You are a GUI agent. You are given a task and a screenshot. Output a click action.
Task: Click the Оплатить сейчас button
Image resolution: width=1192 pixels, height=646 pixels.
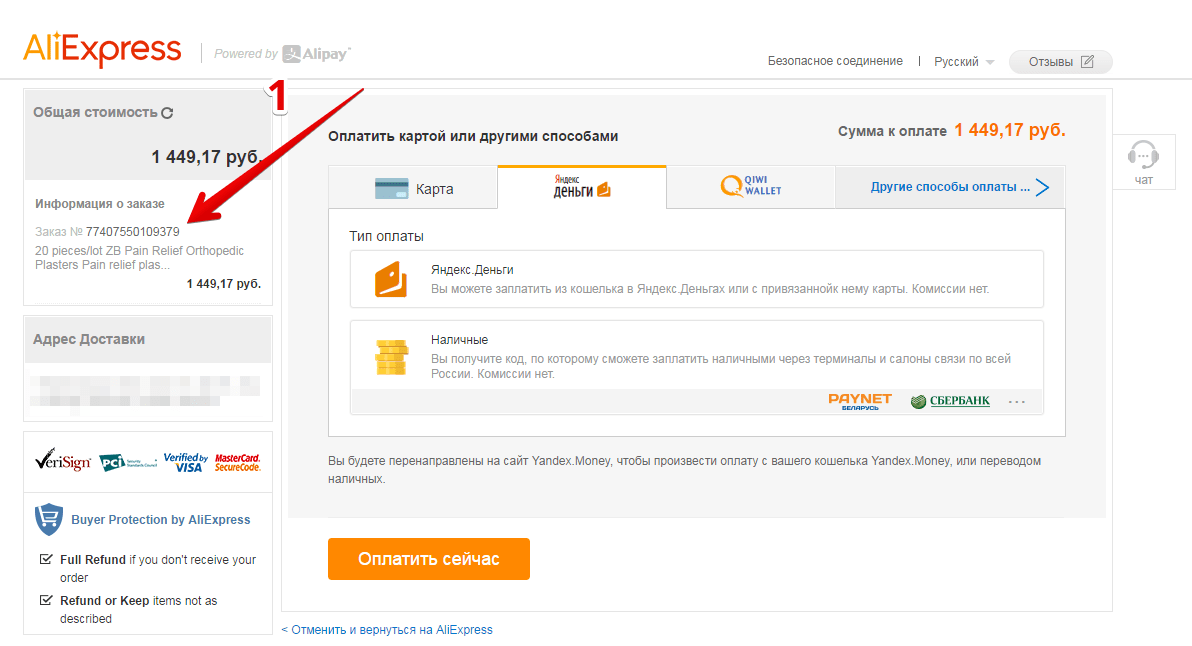tap(429, 559)
